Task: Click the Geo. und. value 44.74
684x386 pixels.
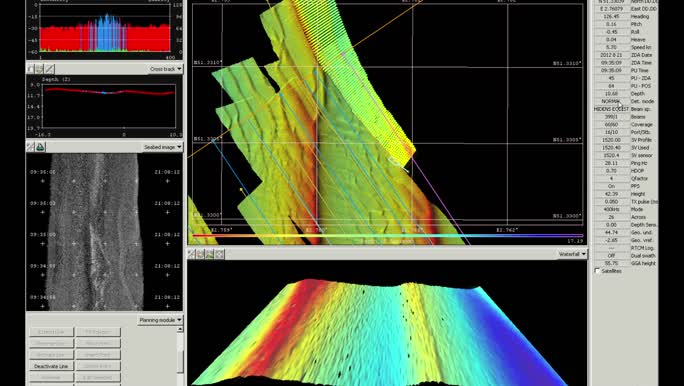Action: point(611,232)
